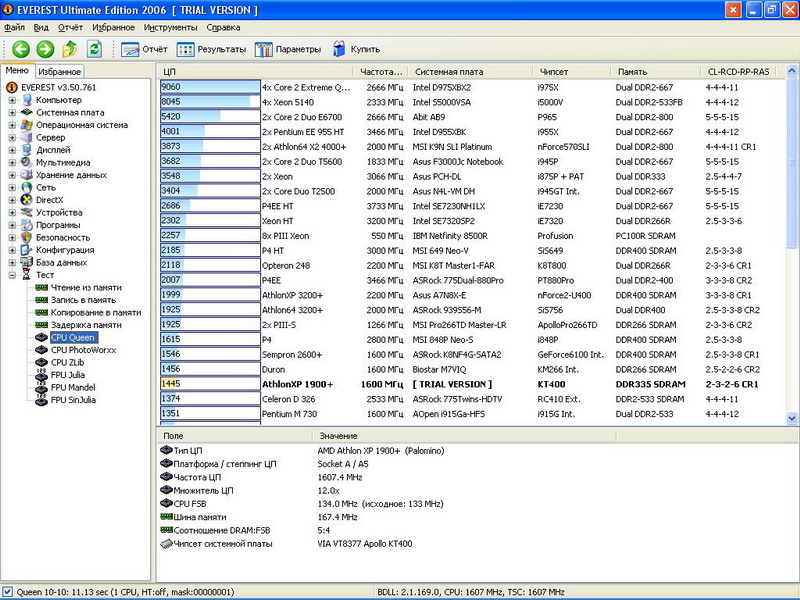
Task: Click the Тест hourglass icon
Action: [27, 275]
